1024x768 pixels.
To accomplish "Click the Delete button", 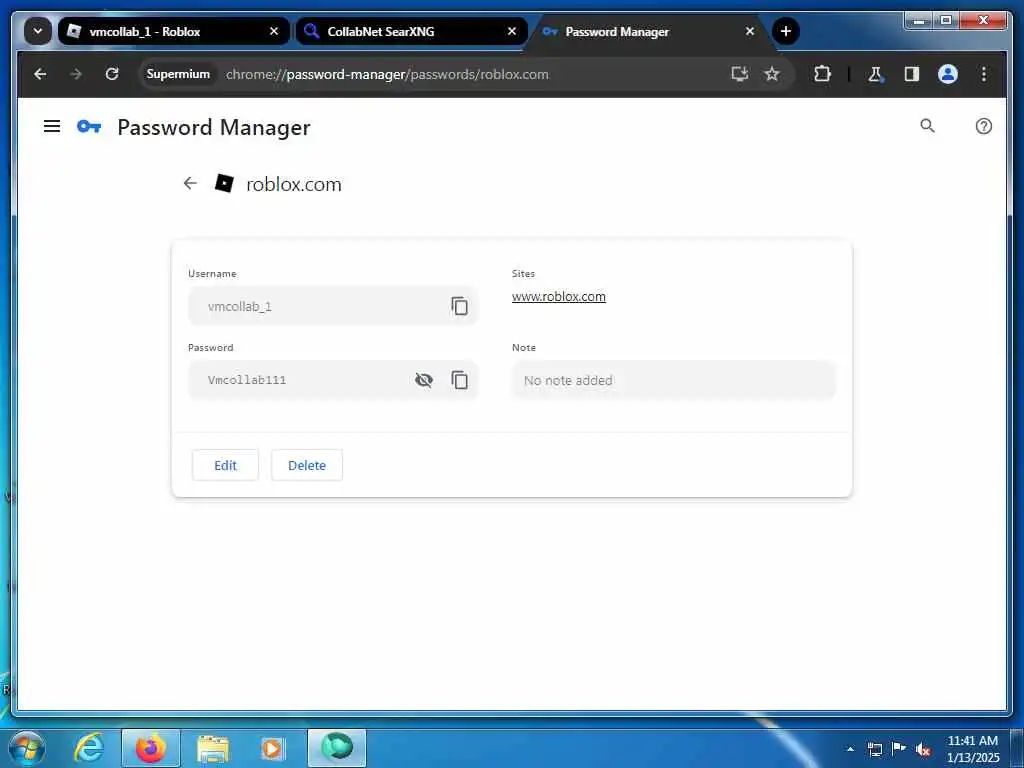I will pyautogui.click(x=307, y=465).
